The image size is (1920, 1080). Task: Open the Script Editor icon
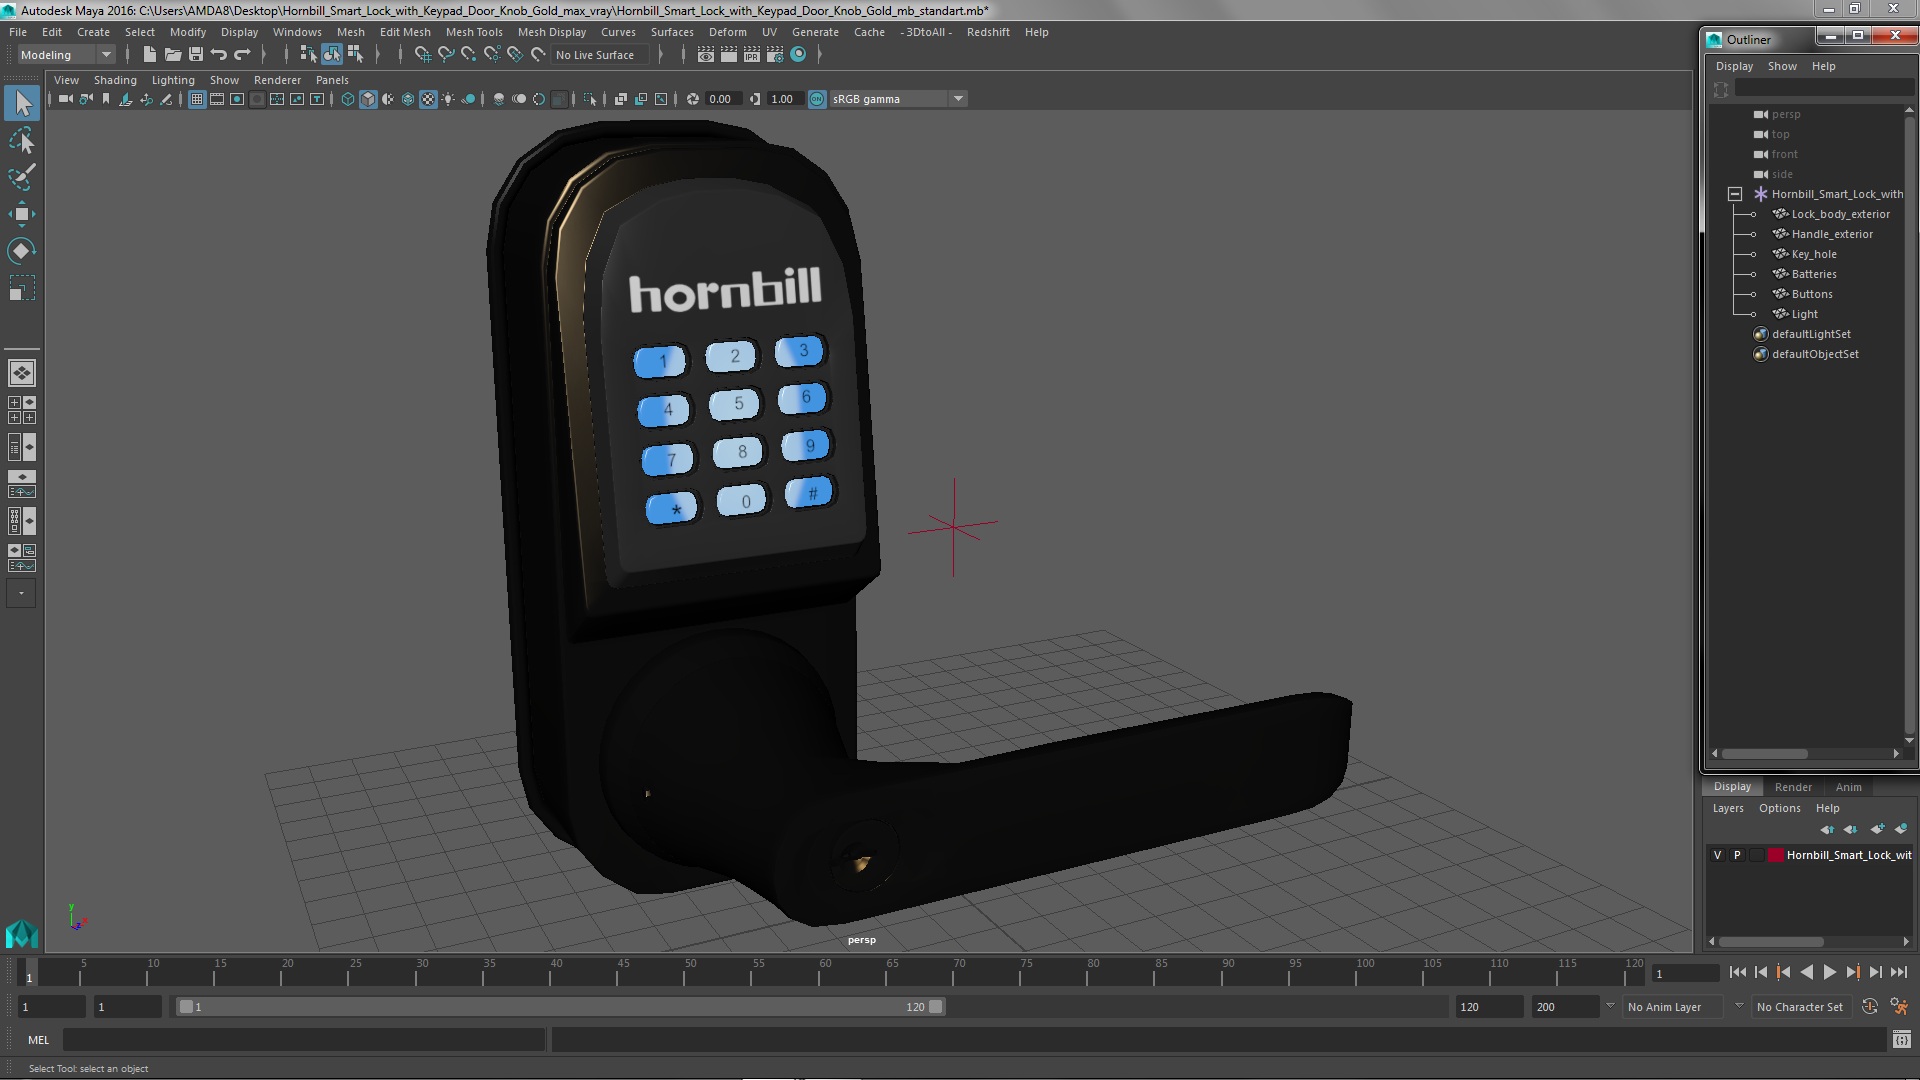point(1902,1040)
